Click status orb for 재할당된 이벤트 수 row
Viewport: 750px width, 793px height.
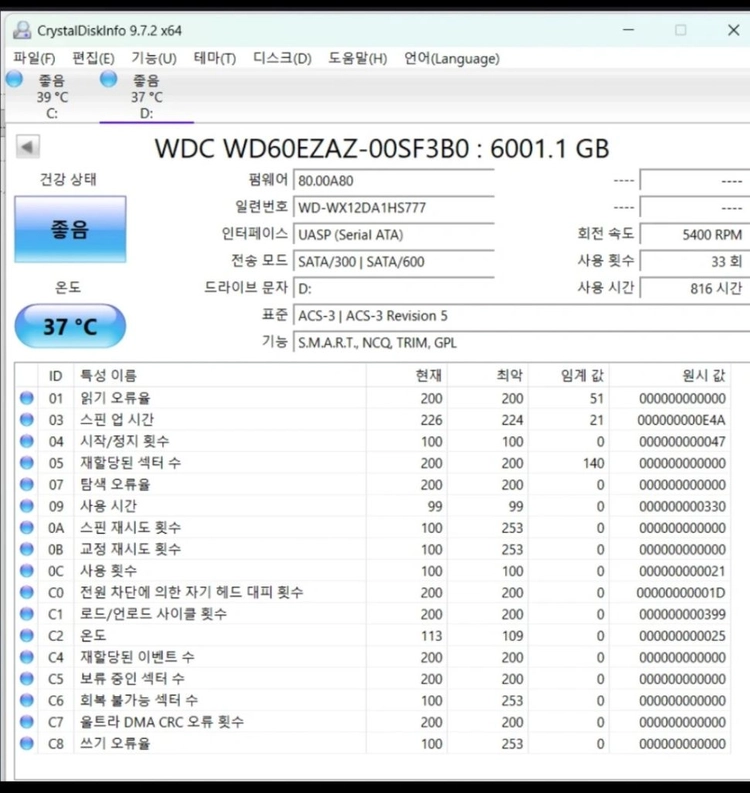tap(27, 657)
